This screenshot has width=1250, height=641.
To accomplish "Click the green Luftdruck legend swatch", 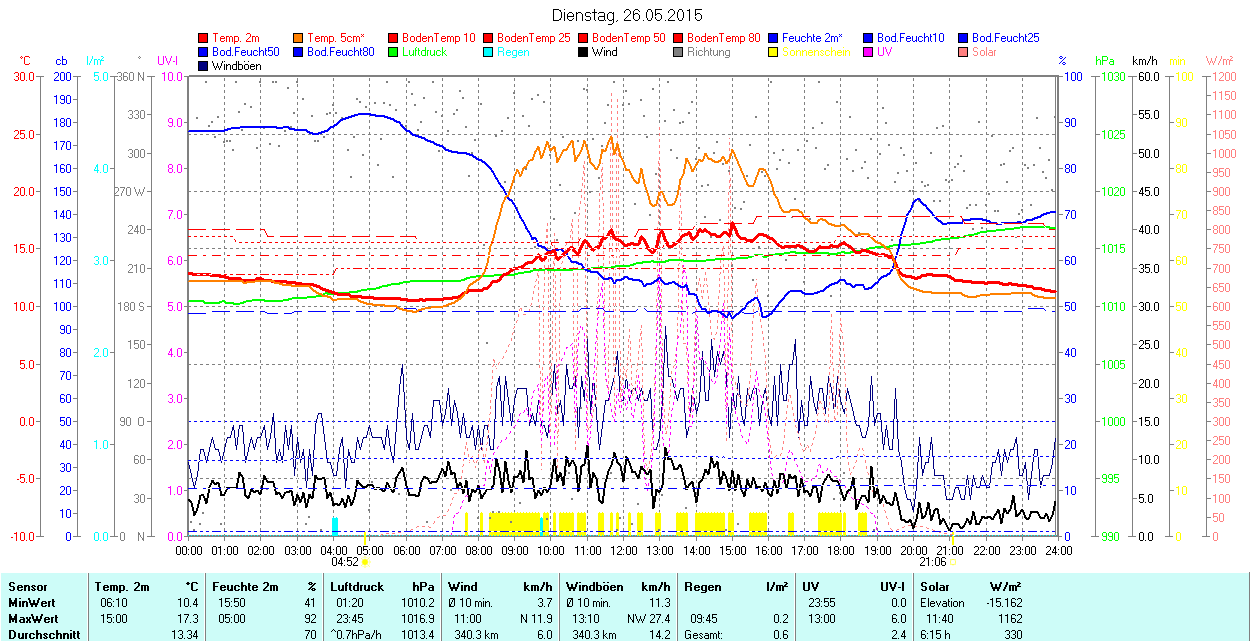I will (394, 52).
